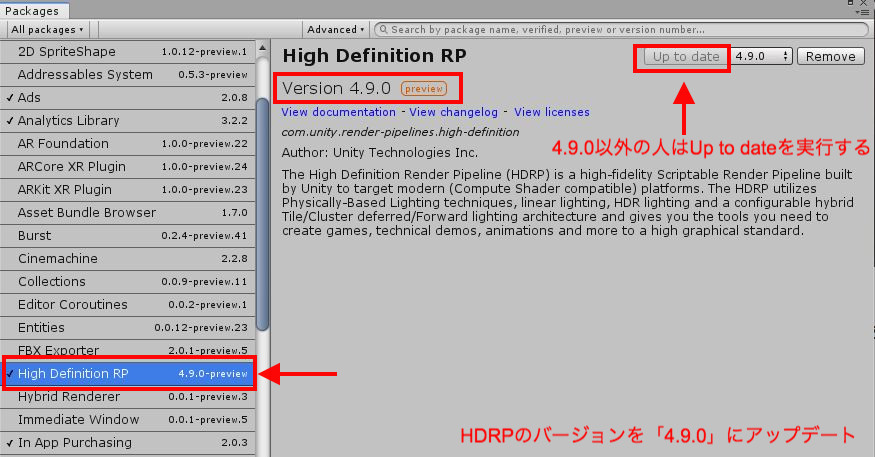Select the Editor Coroutines package
Viewport: 875px width, 457px height.
tap(128, 304)
